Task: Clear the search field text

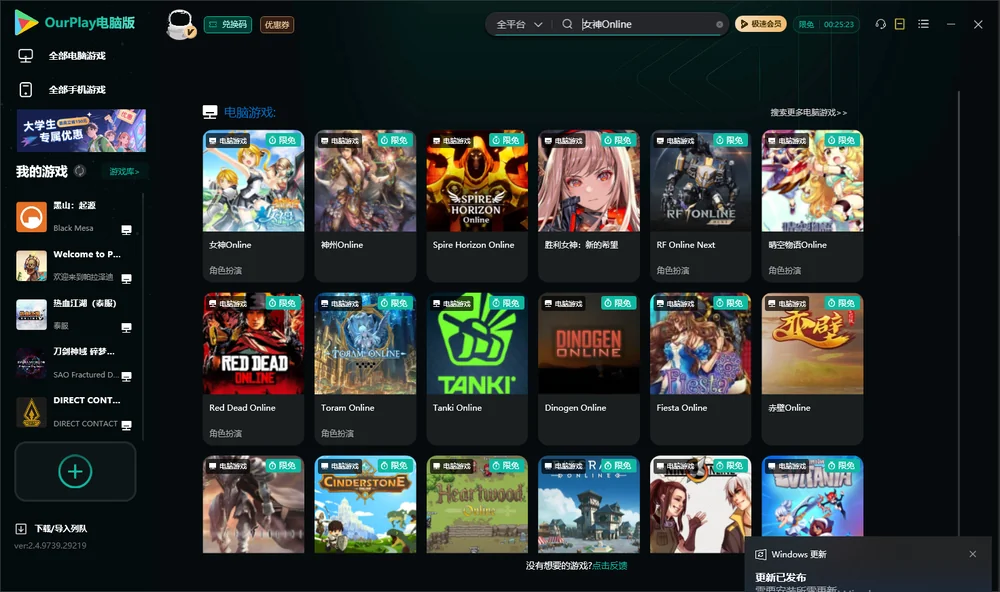Action: point(719,25)
